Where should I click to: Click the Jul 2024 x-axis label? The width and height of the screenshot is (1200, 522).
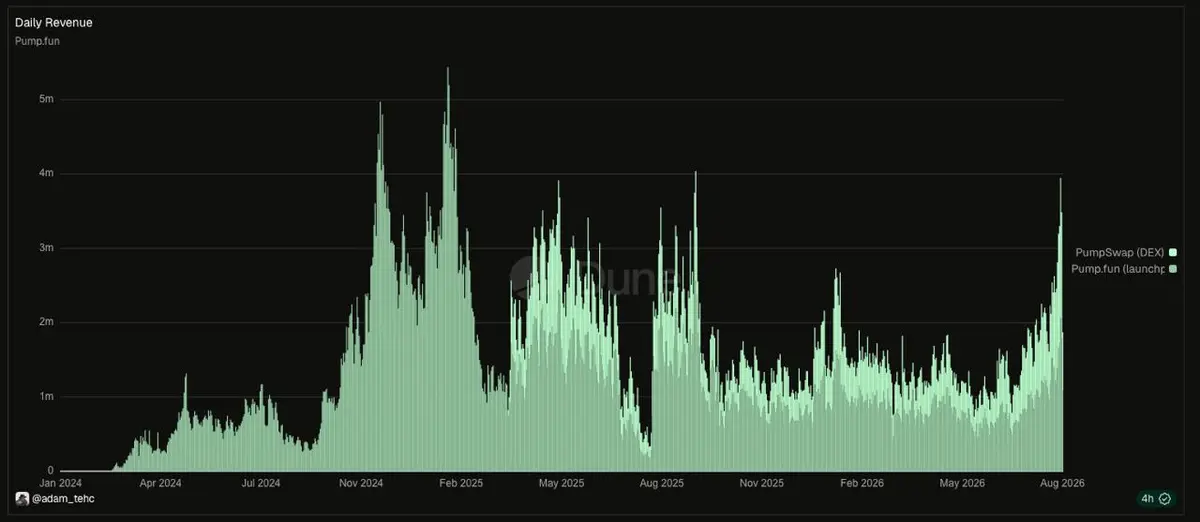[261, 483]
